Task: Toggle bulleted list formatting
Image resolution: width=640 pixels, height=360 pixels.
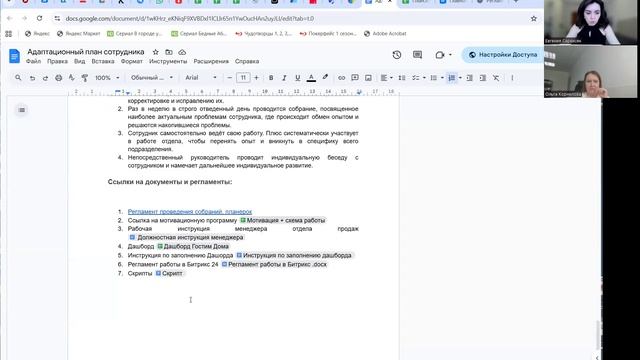Action: [x=433, y=78]
